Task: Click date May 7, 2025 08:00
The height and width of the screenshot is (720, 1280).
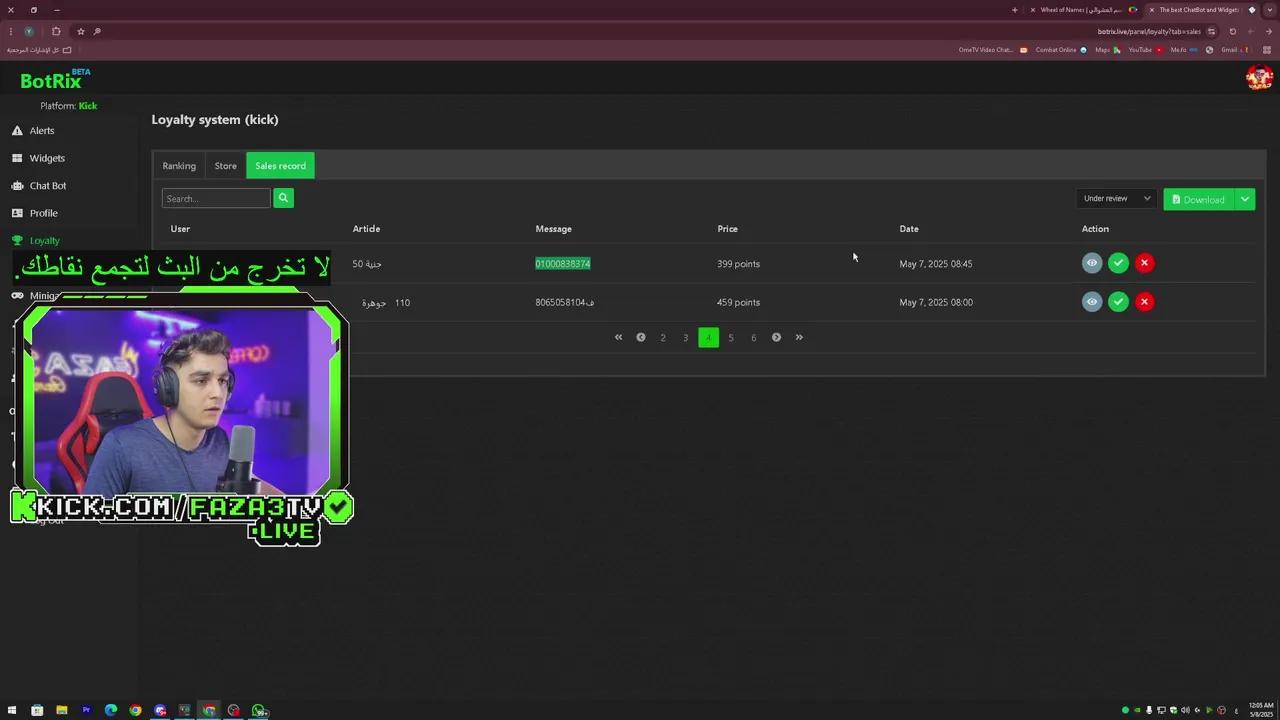Action: coord(936,302)
